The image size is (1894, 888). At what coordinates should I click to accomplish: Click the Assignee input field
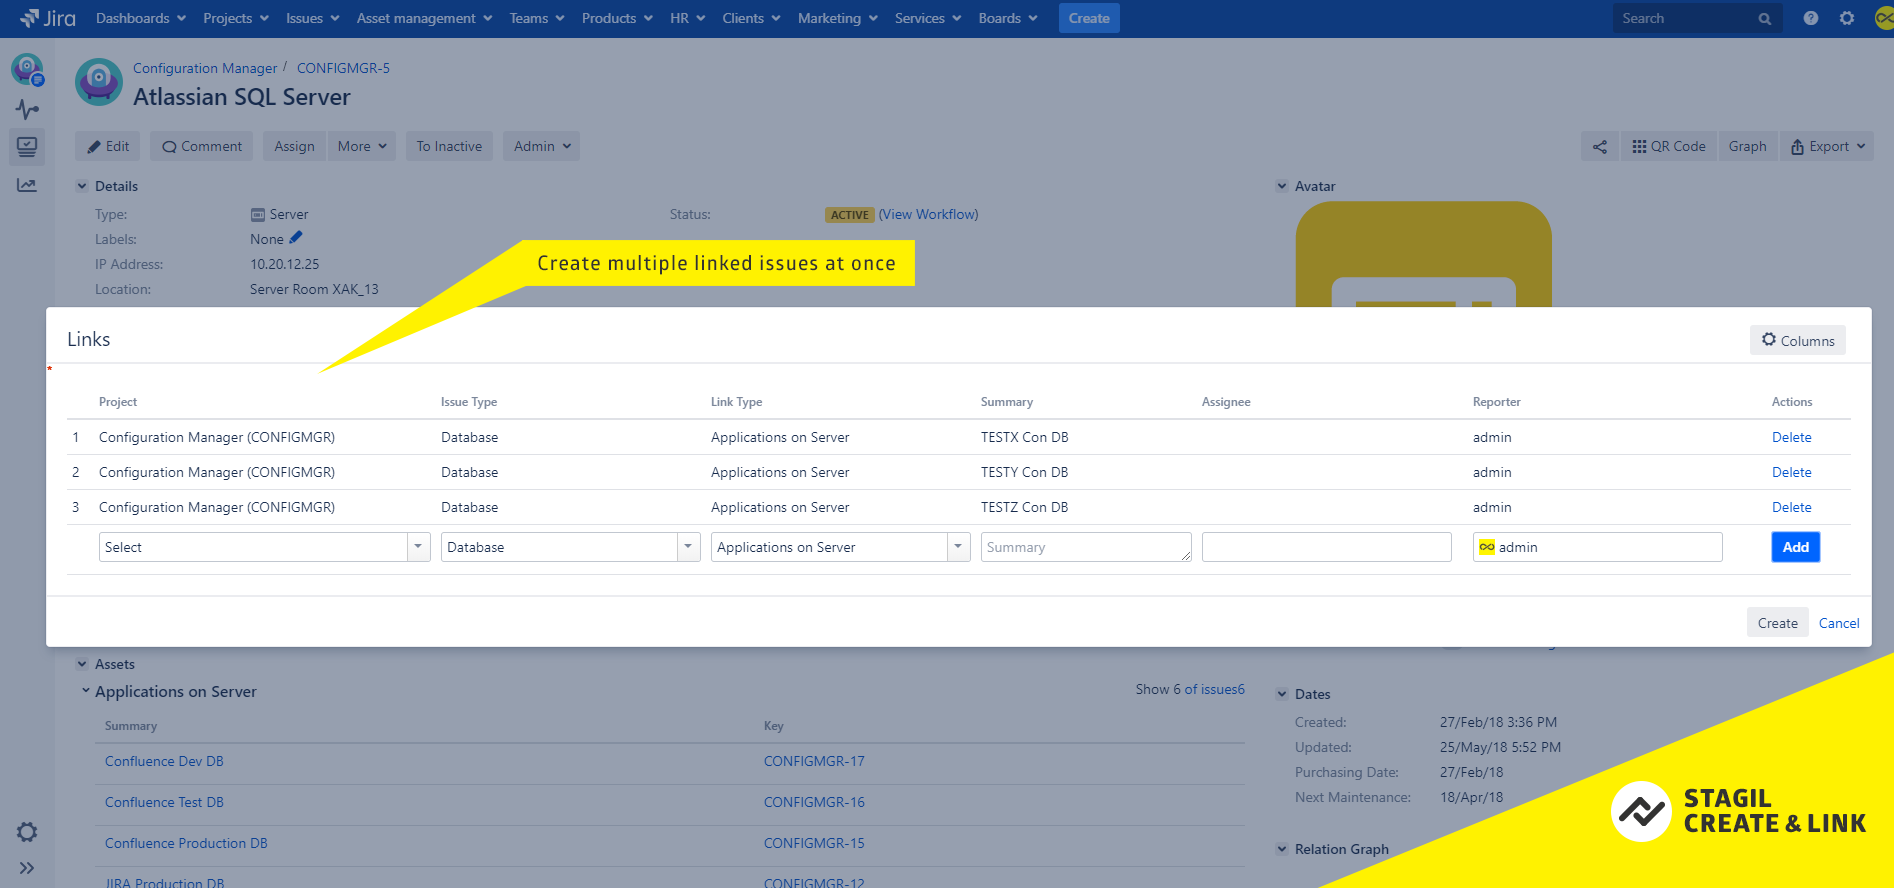[x=1326, y=547]
